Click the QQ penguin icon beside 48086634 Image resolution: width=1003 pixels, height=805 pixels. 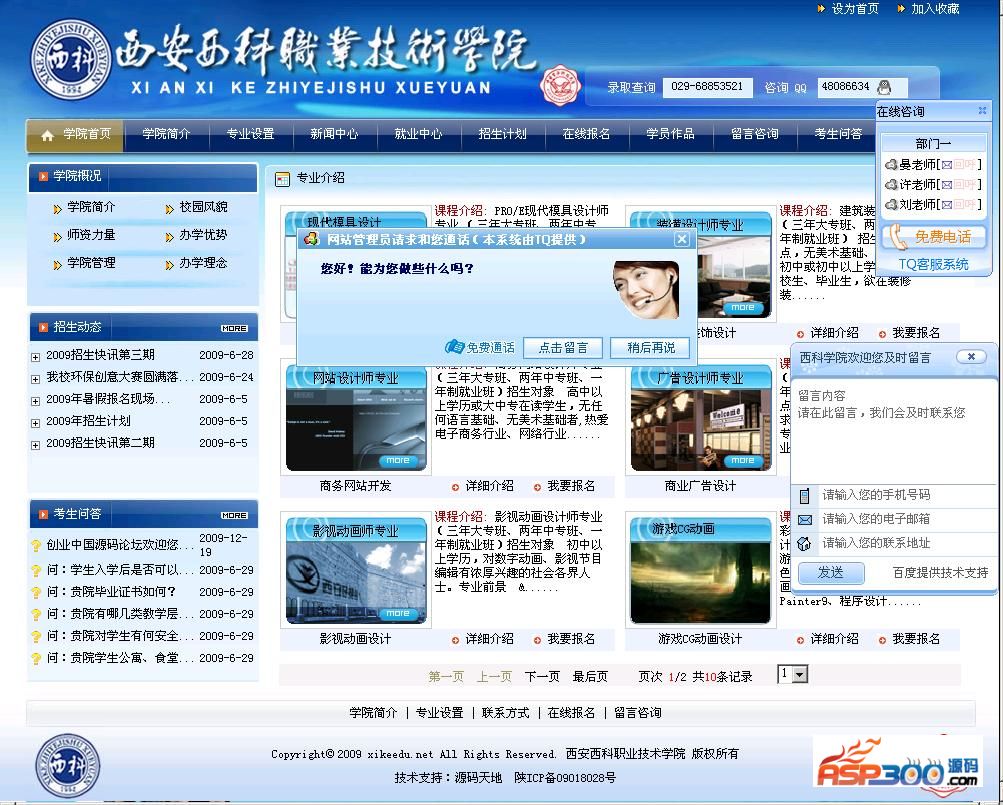(884, 87)
